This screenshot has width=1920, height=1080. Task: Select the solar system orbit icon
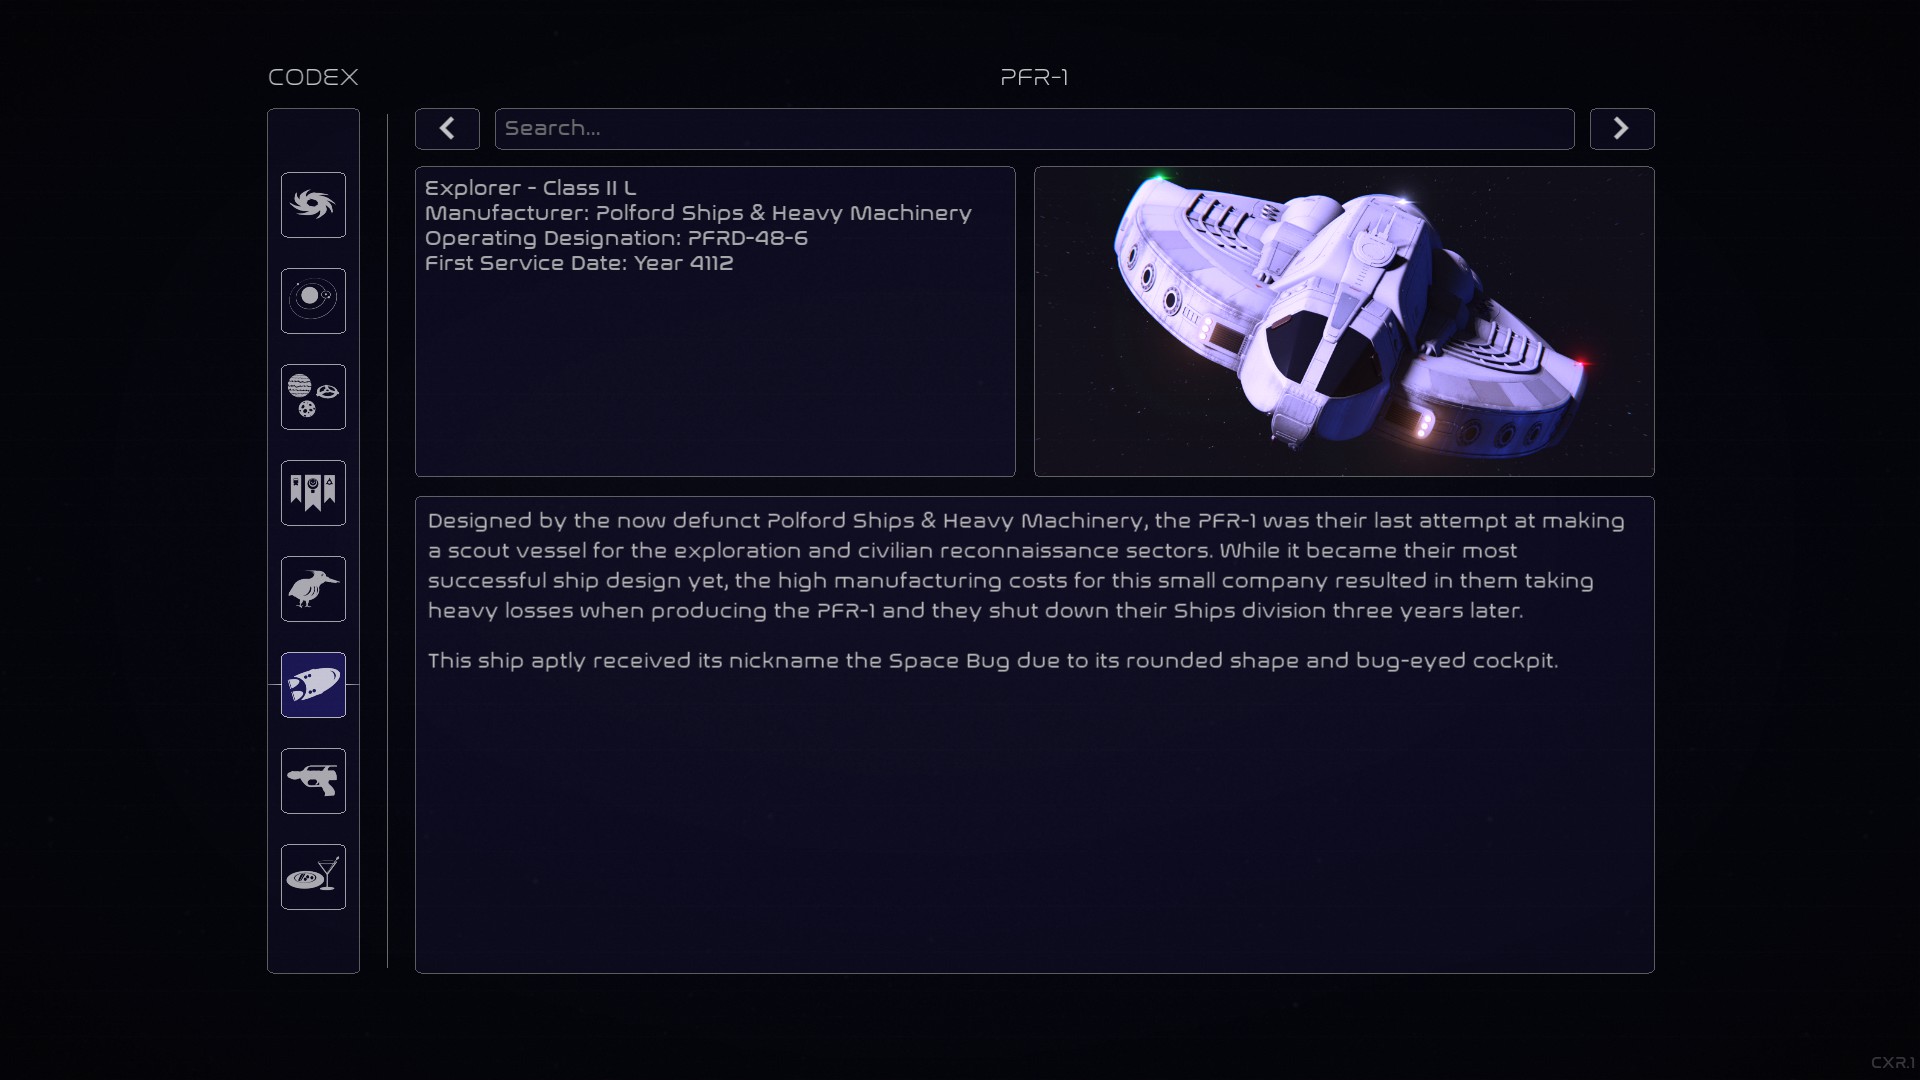(313, 301)
